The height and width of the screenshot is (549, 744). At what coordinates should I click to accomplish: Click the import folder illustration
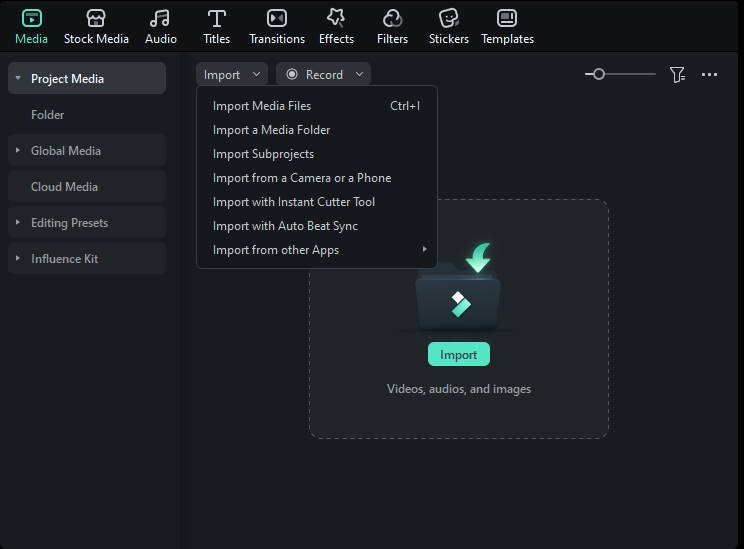click(x=458, y=288)
